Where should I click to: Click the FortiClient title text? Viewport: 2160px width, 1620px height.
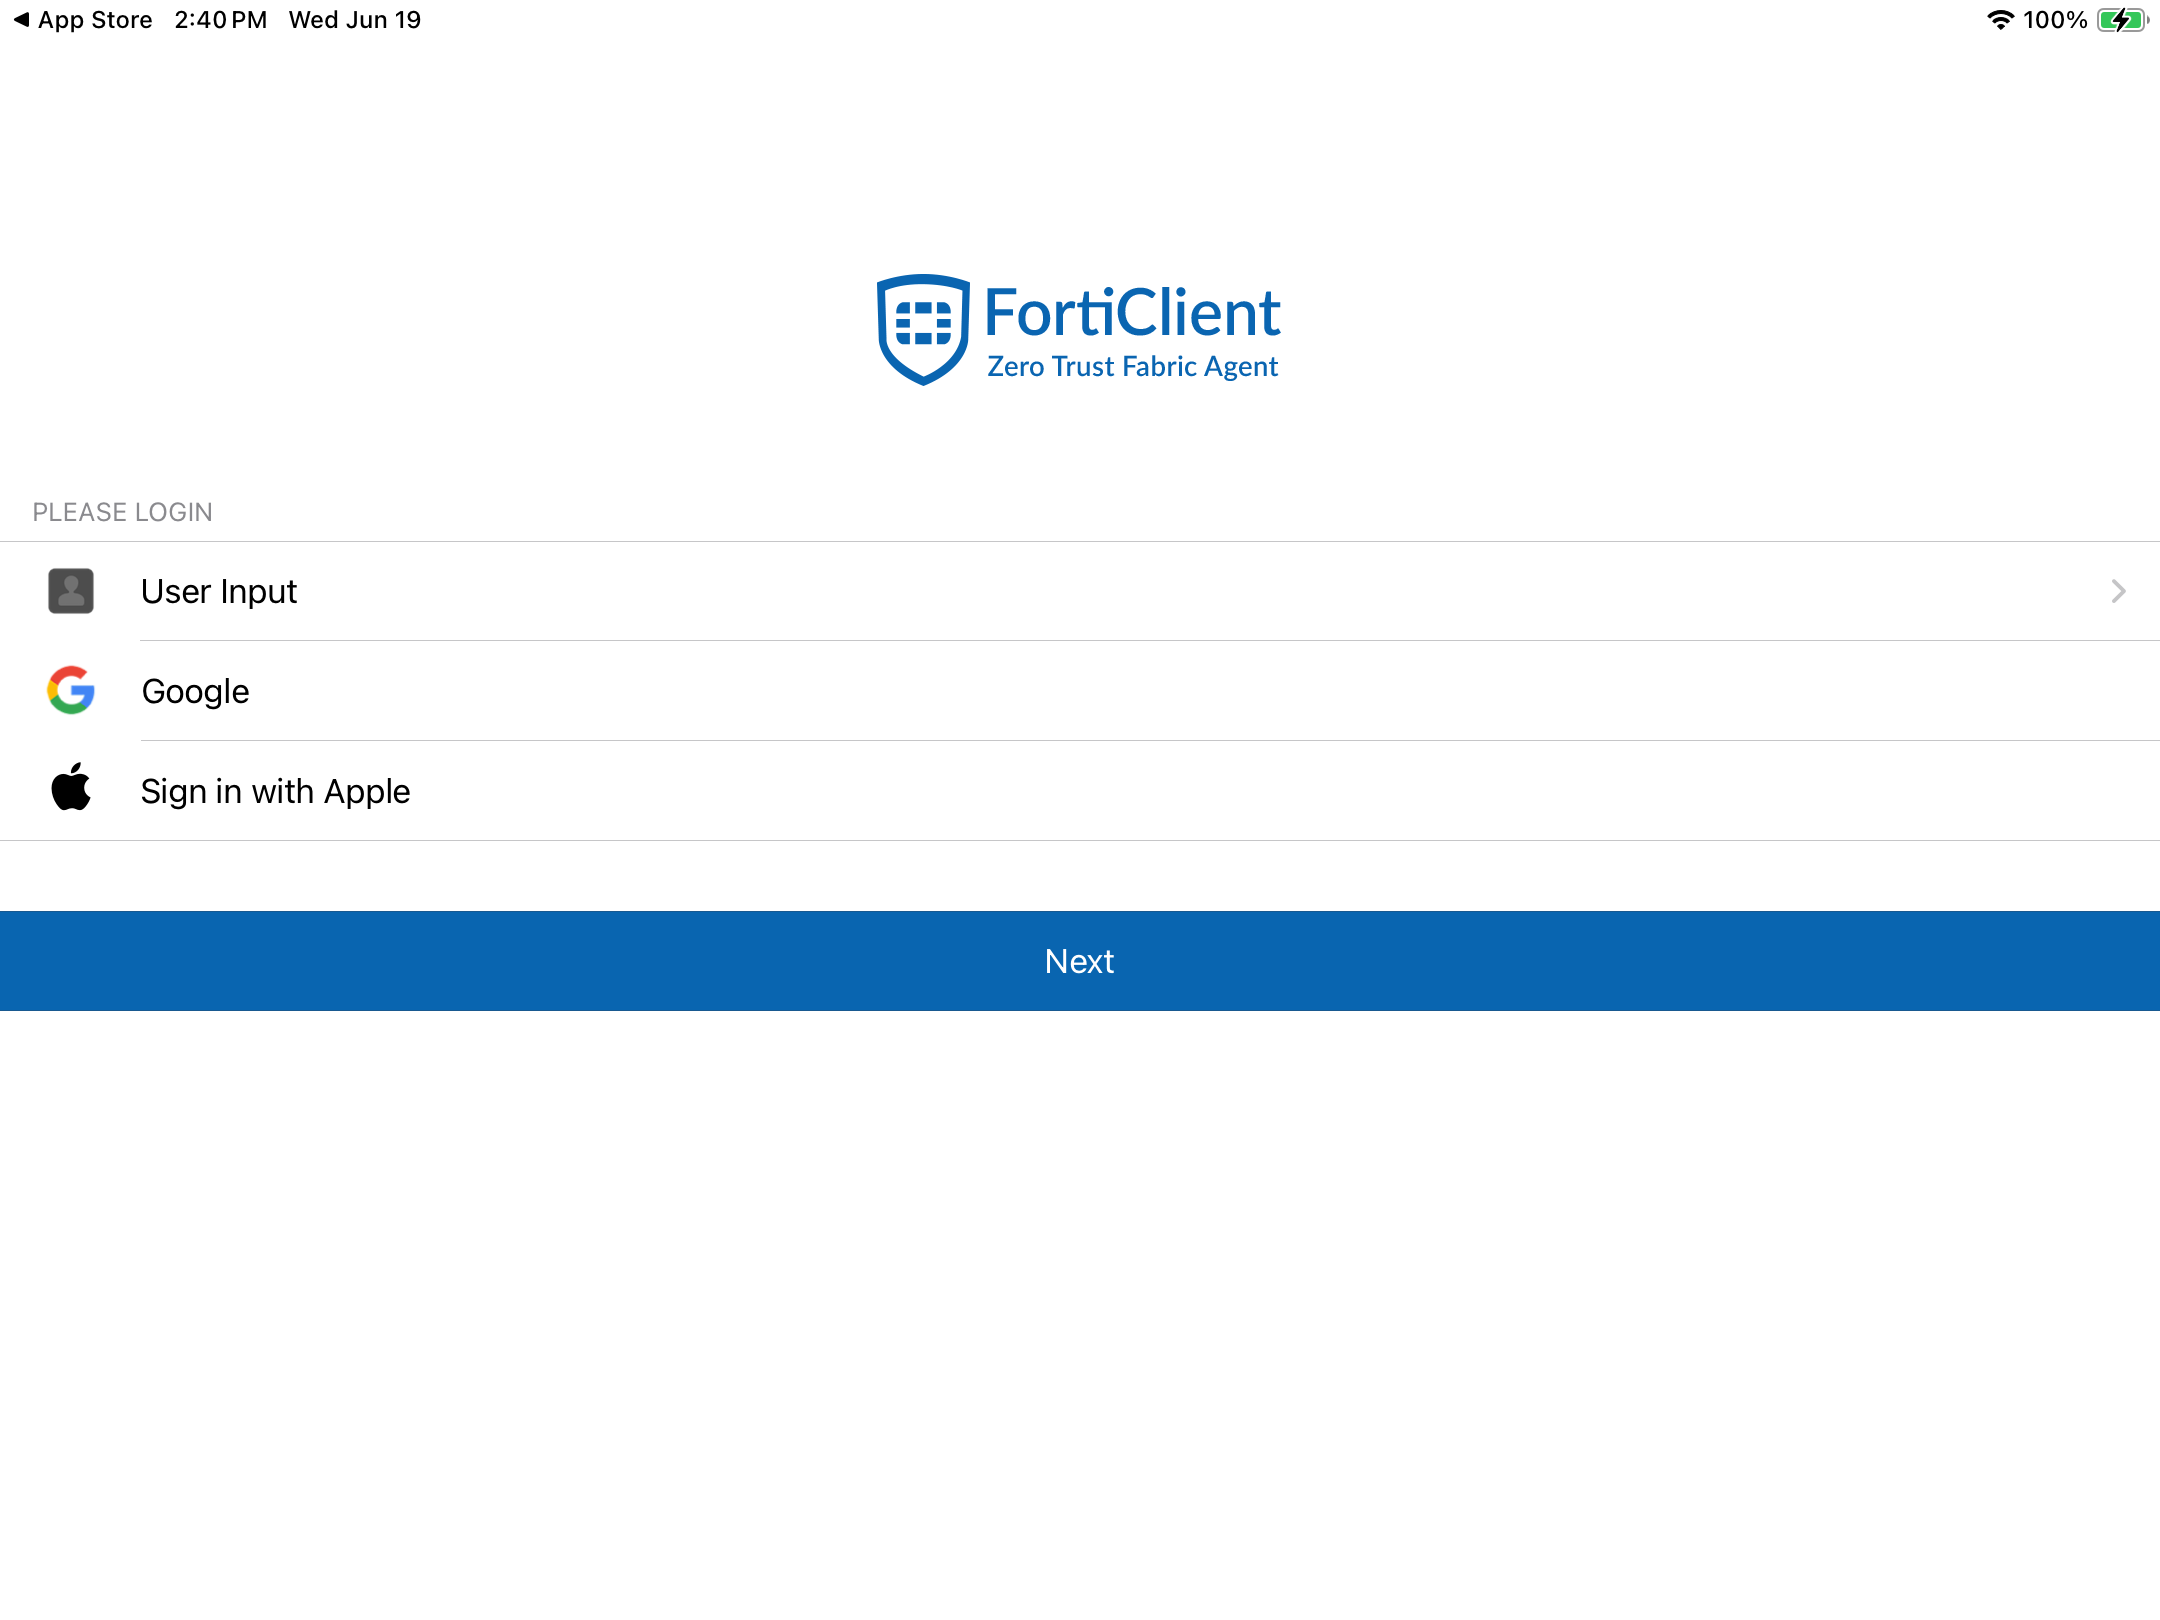point(1132,312)
